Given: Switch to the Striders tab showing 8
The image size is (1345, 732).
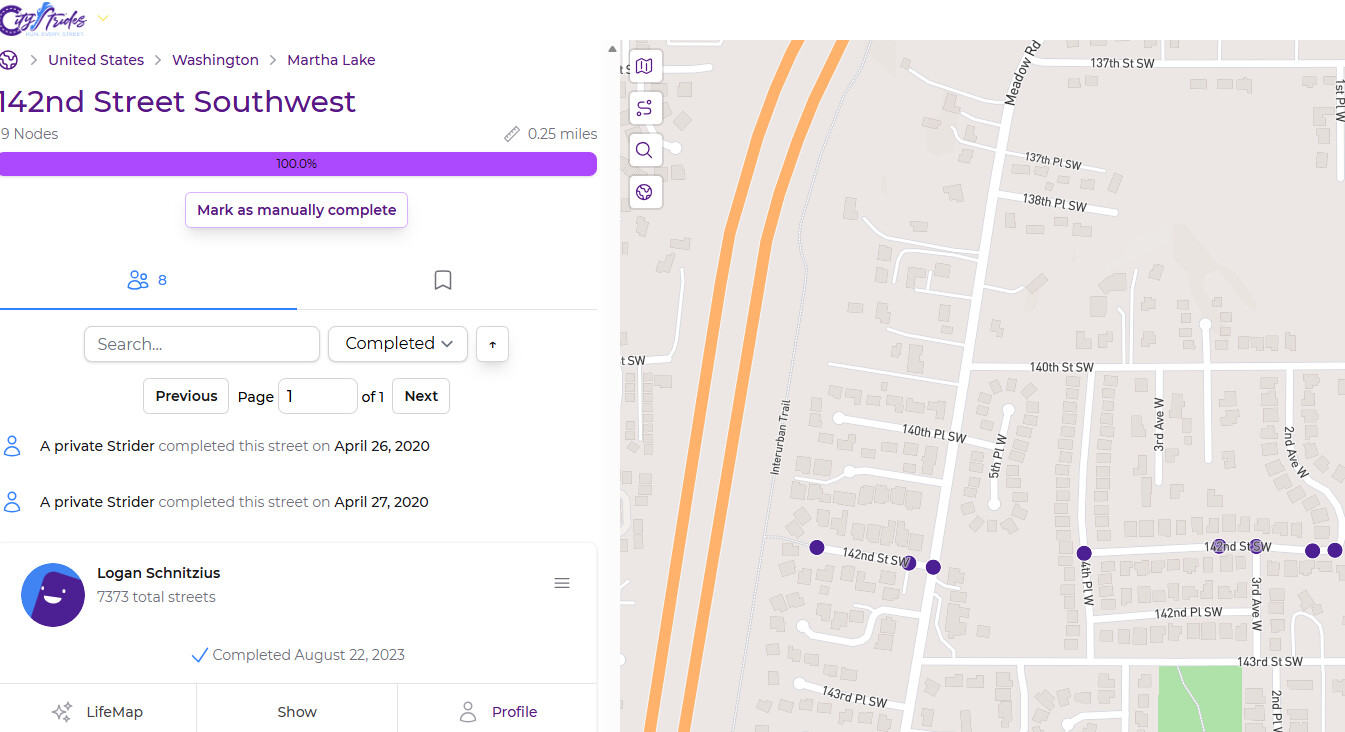Looking at the screenshot, I should [148, 280].
